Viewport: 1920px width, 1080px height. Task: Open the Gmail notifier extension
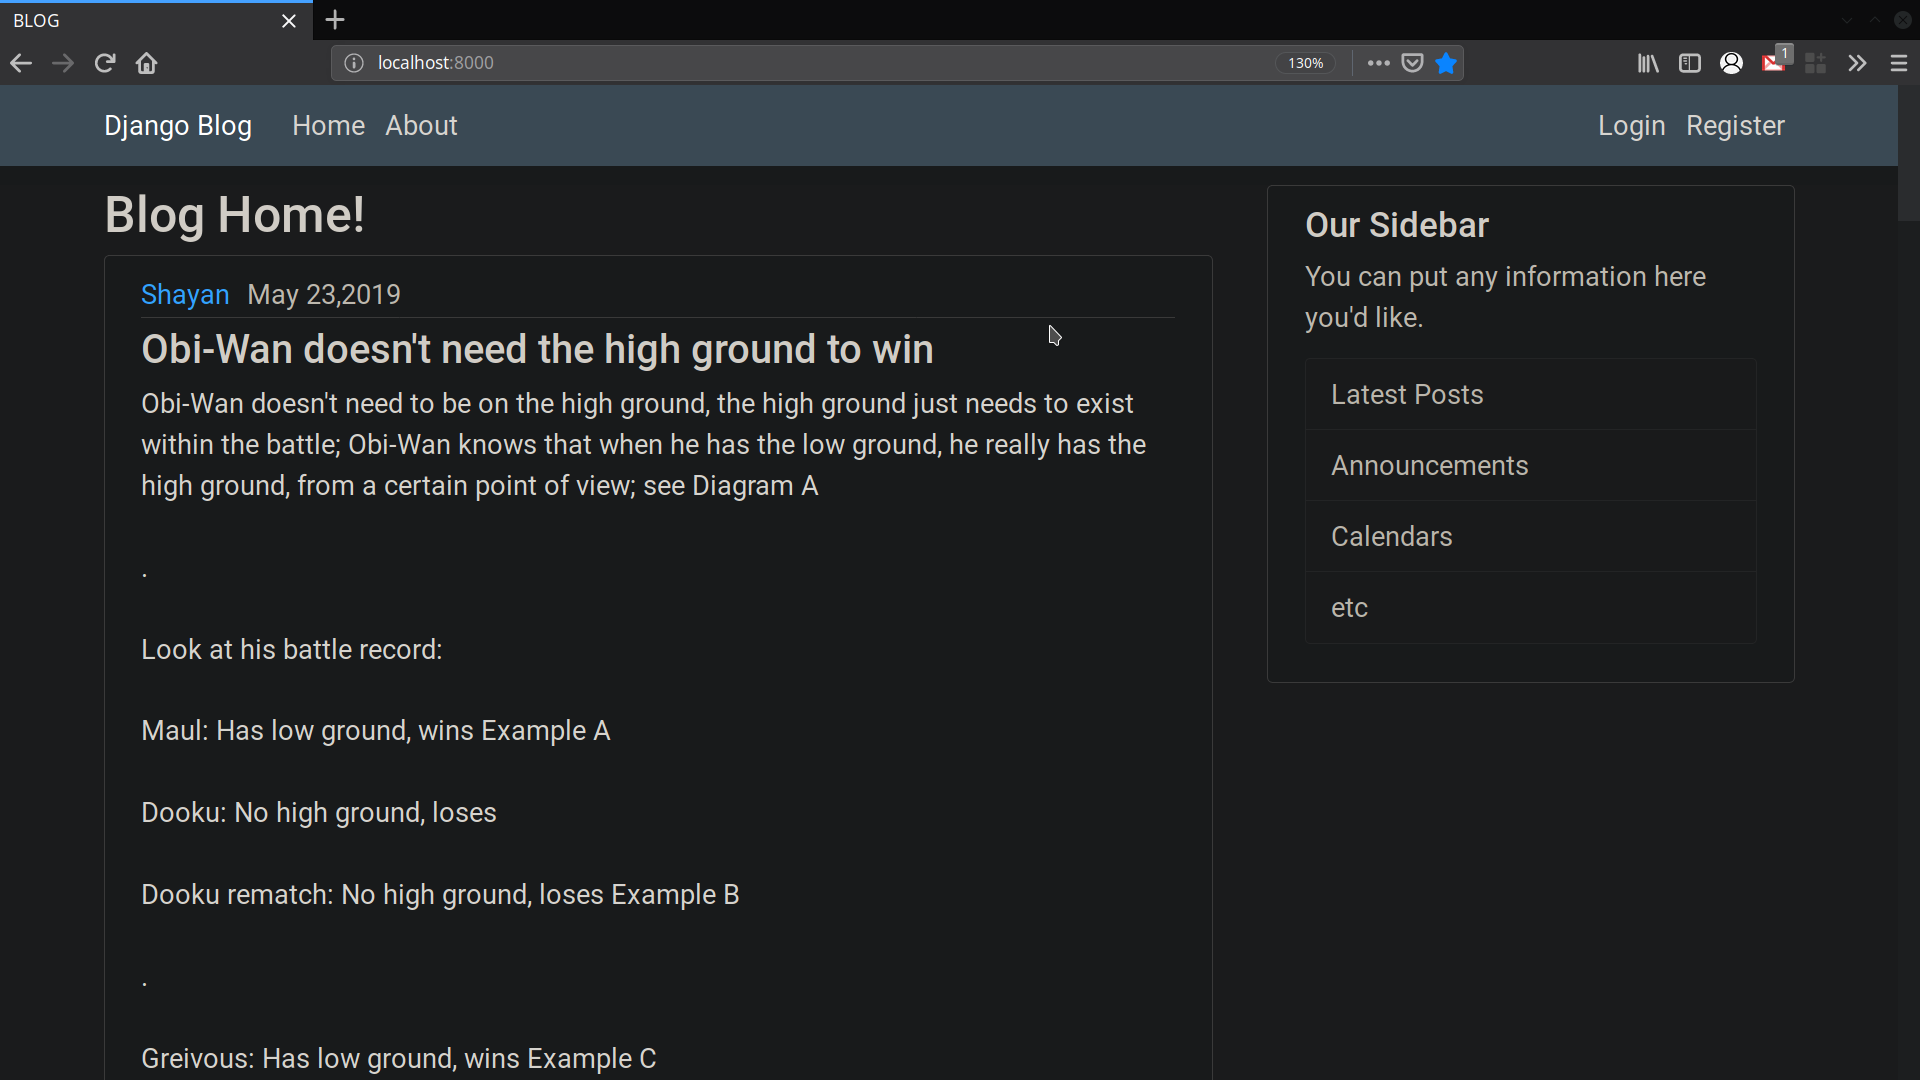[x=1774, y=63]
